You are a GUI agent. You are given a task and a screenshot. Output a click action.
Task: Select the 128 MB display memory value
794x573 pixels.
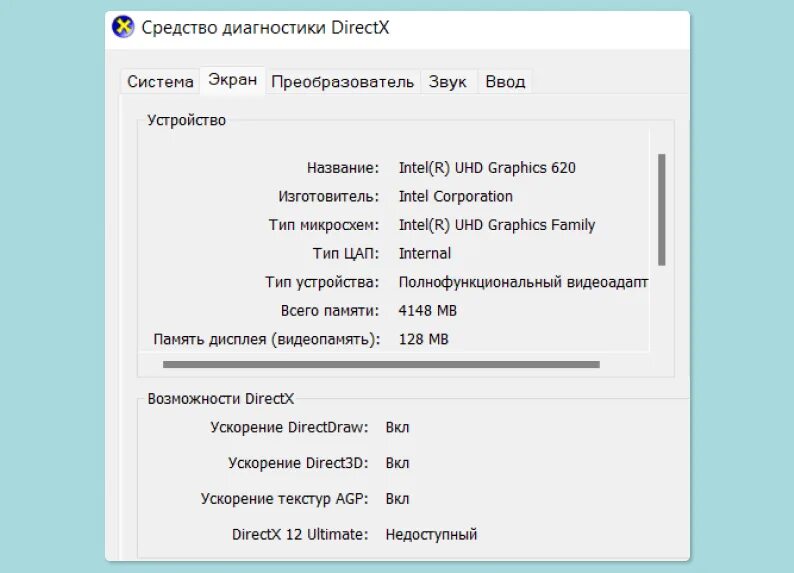[423, 339]
